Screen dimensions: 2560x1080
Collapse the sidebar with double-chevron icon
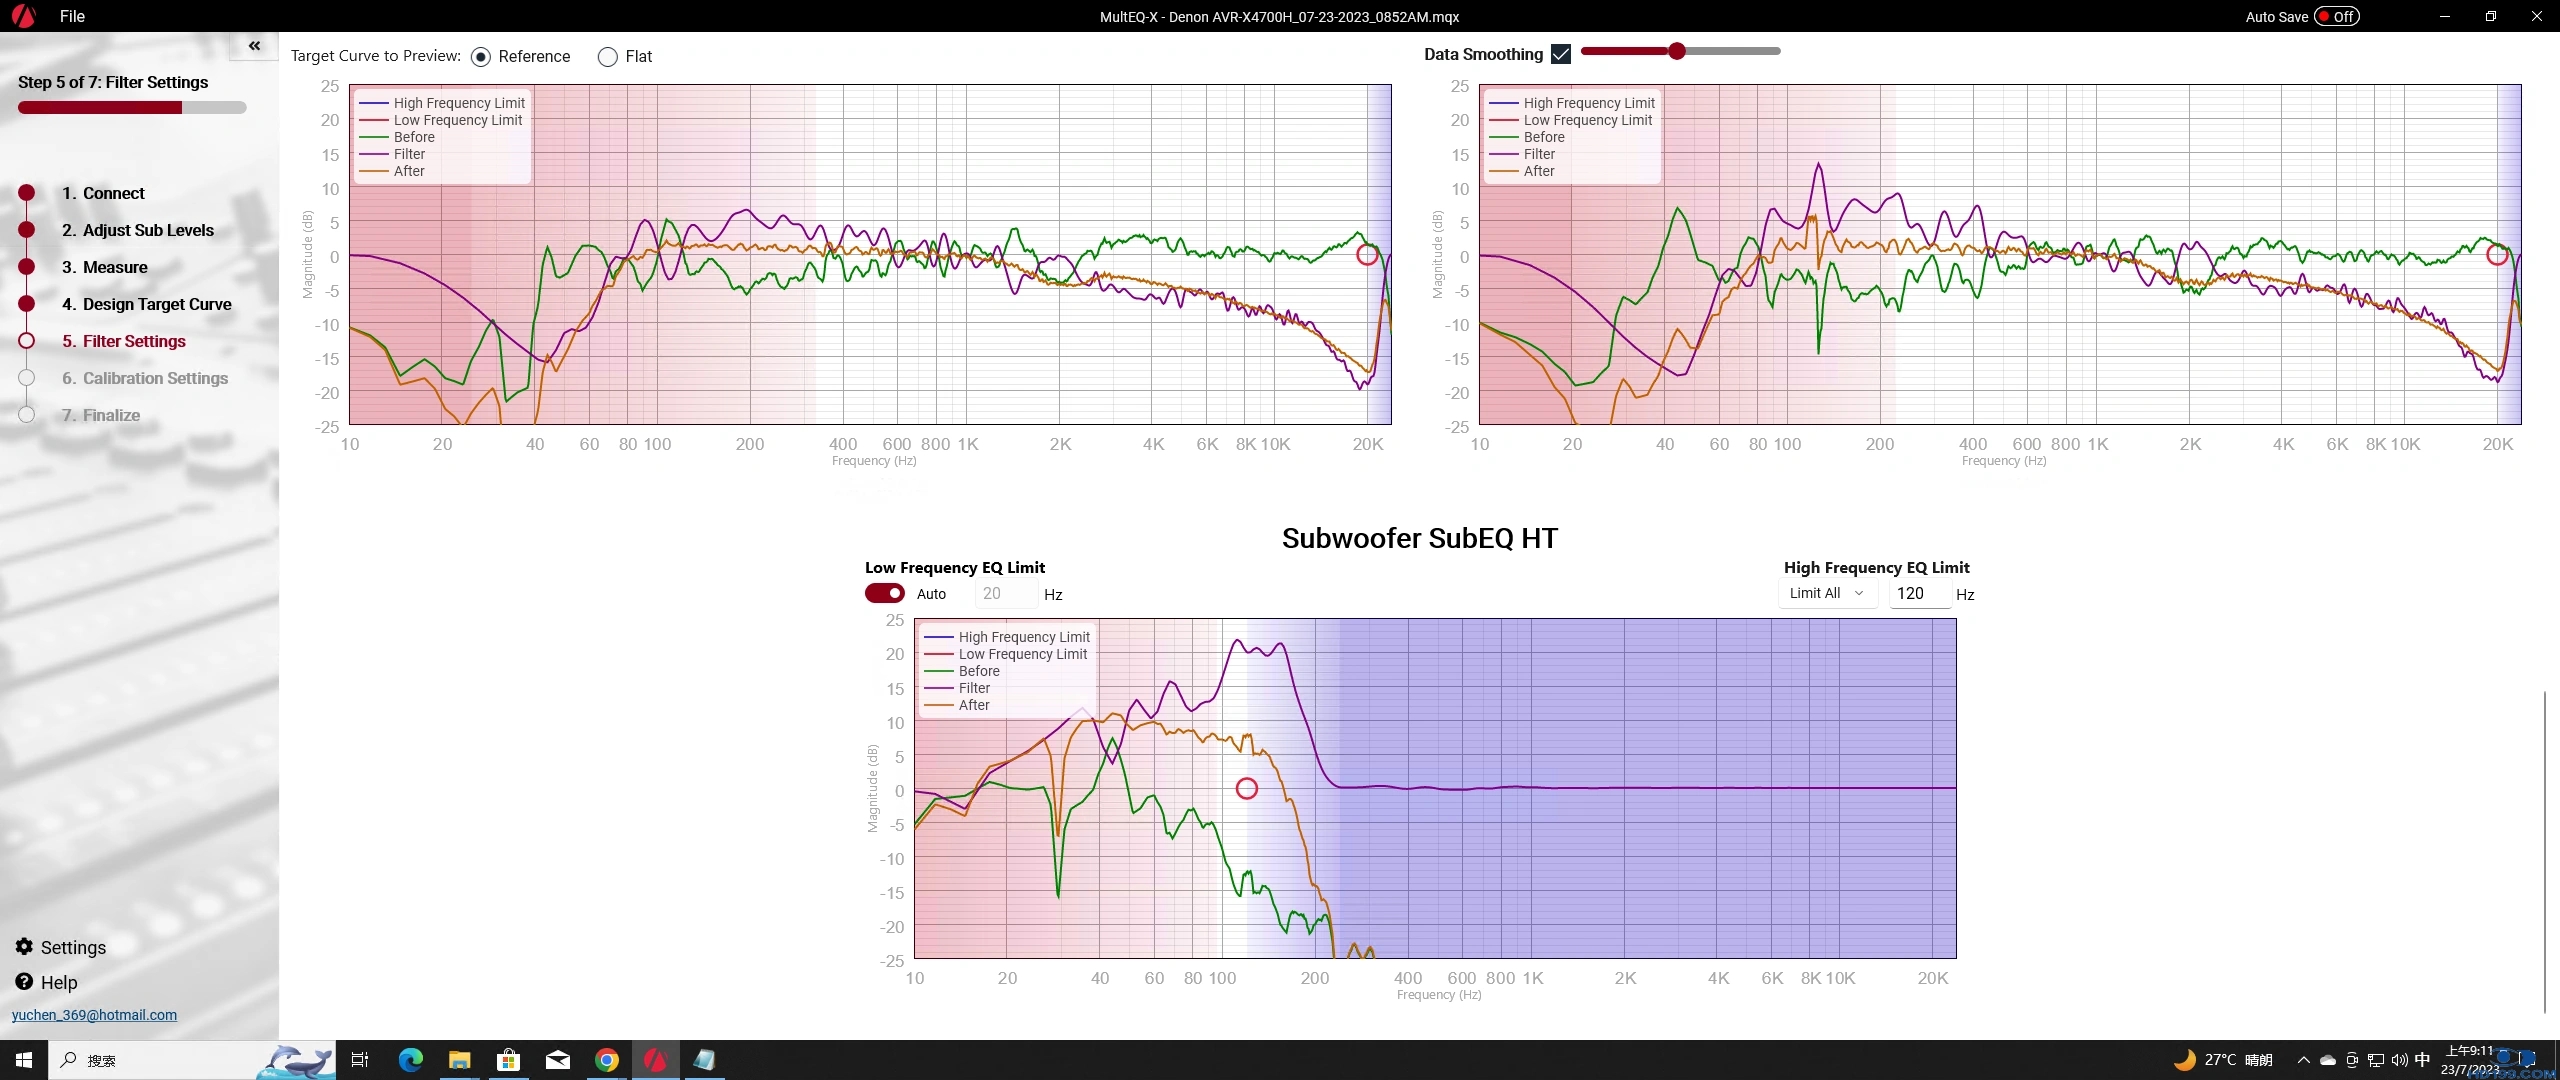(x=254, y=46)
